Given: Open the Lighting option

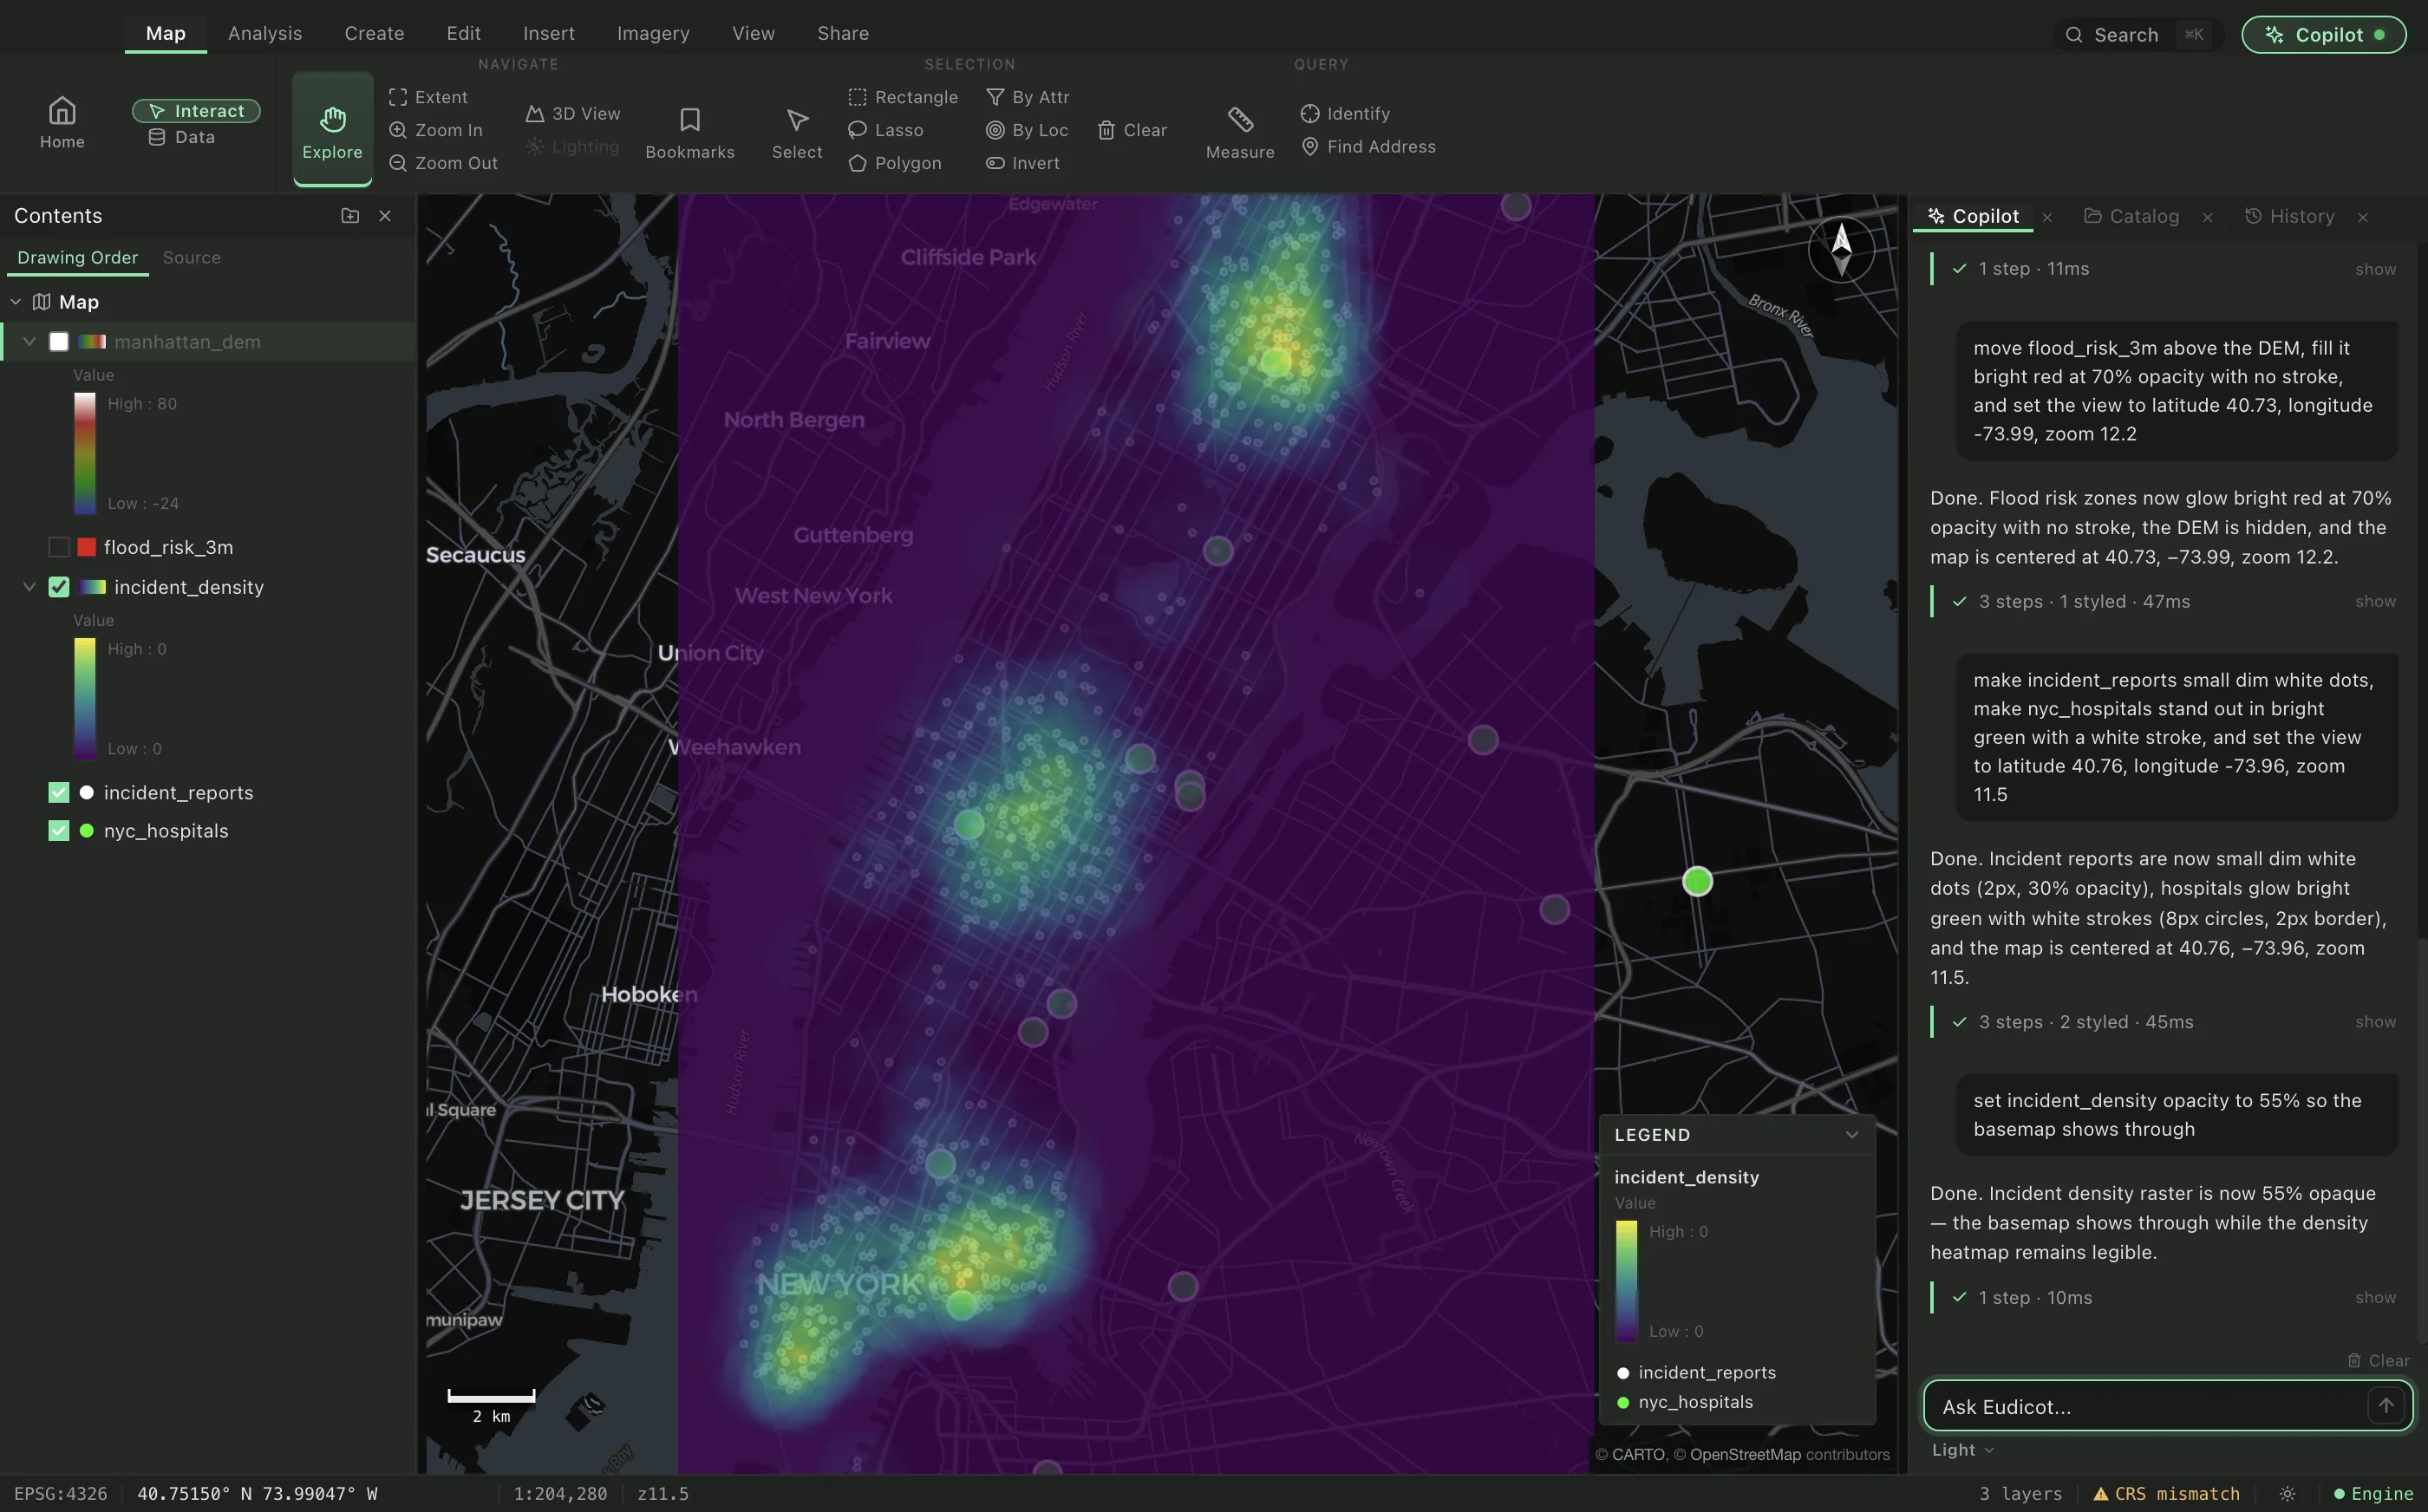Looking at the screenshot, I should (573, 146).
